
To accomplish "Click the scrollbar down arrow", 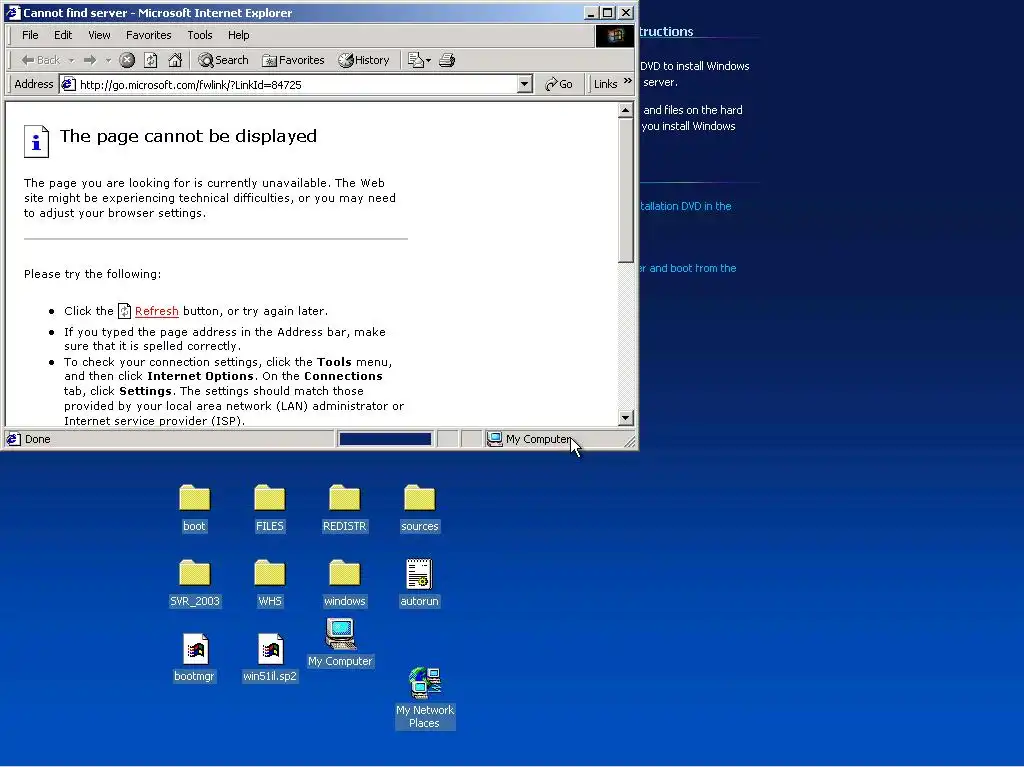I will [x=626, y=418].
